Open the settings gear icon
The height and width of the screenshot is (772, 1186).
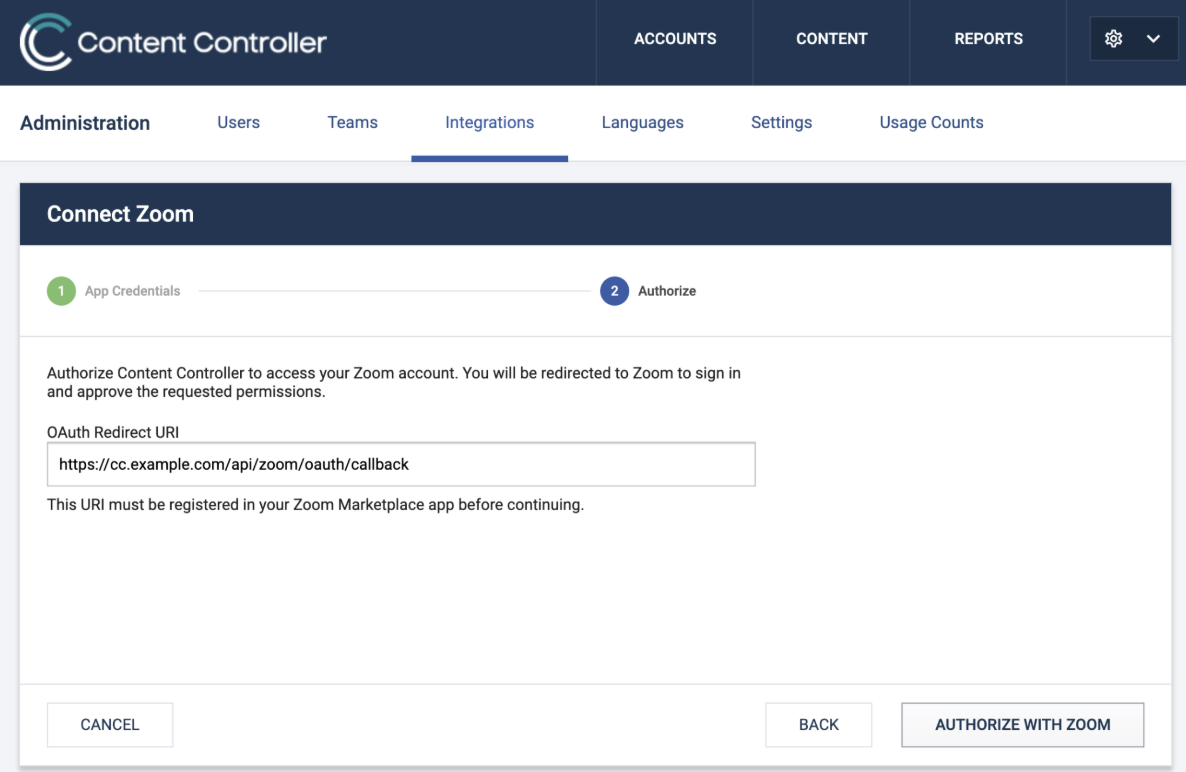pos(1113,39)
